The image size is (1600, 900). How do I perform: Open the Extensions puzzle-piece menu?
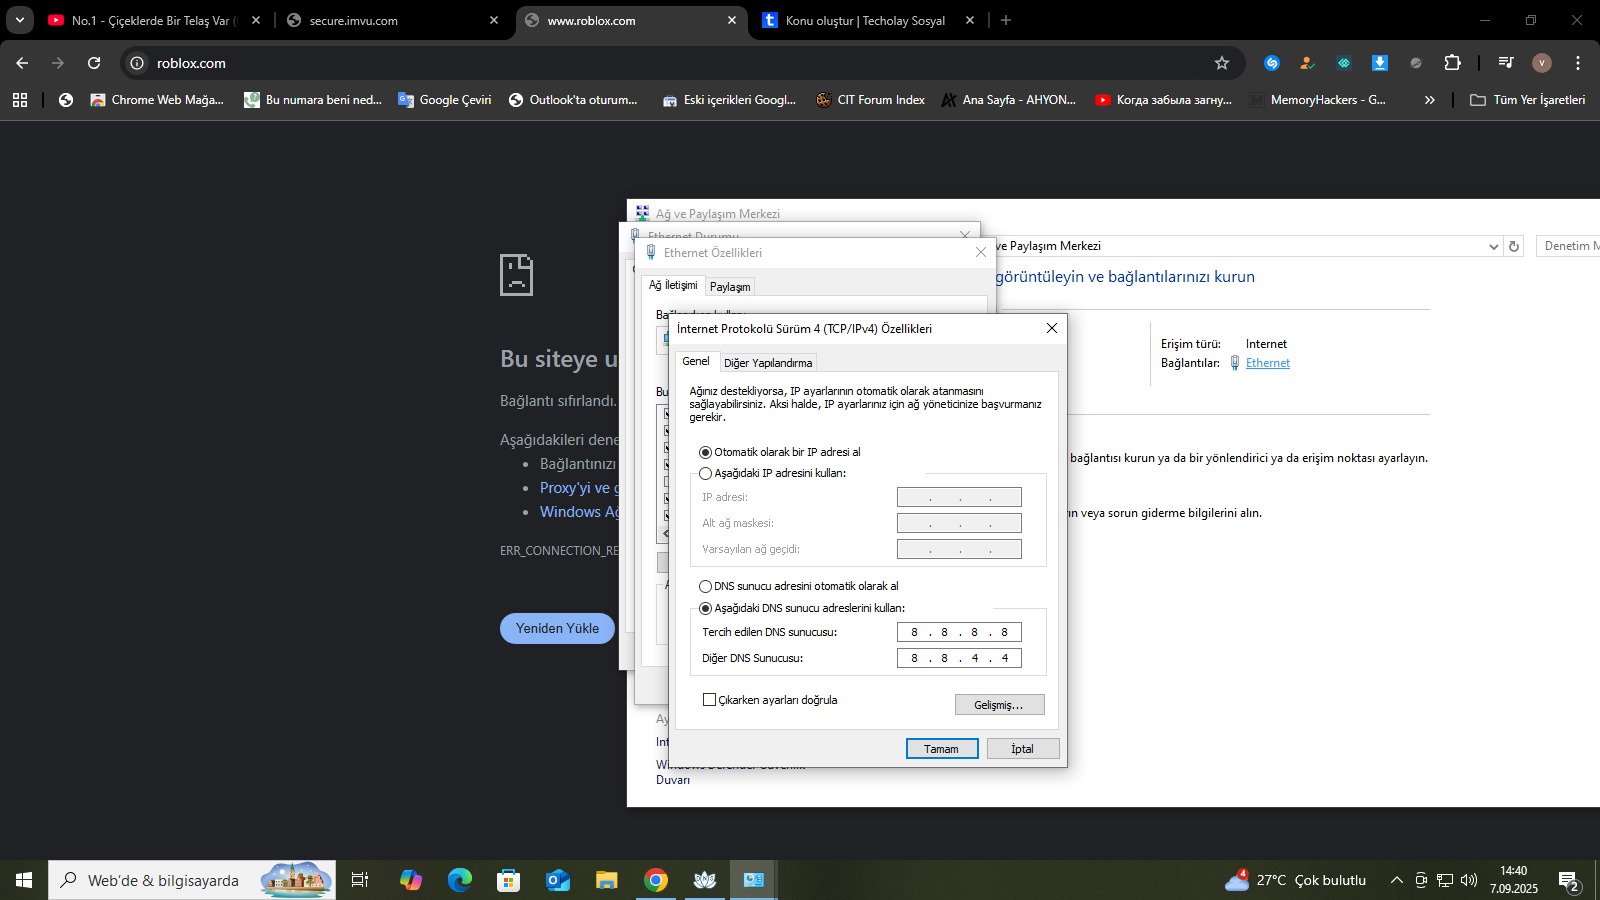(x=1453, y=63)
